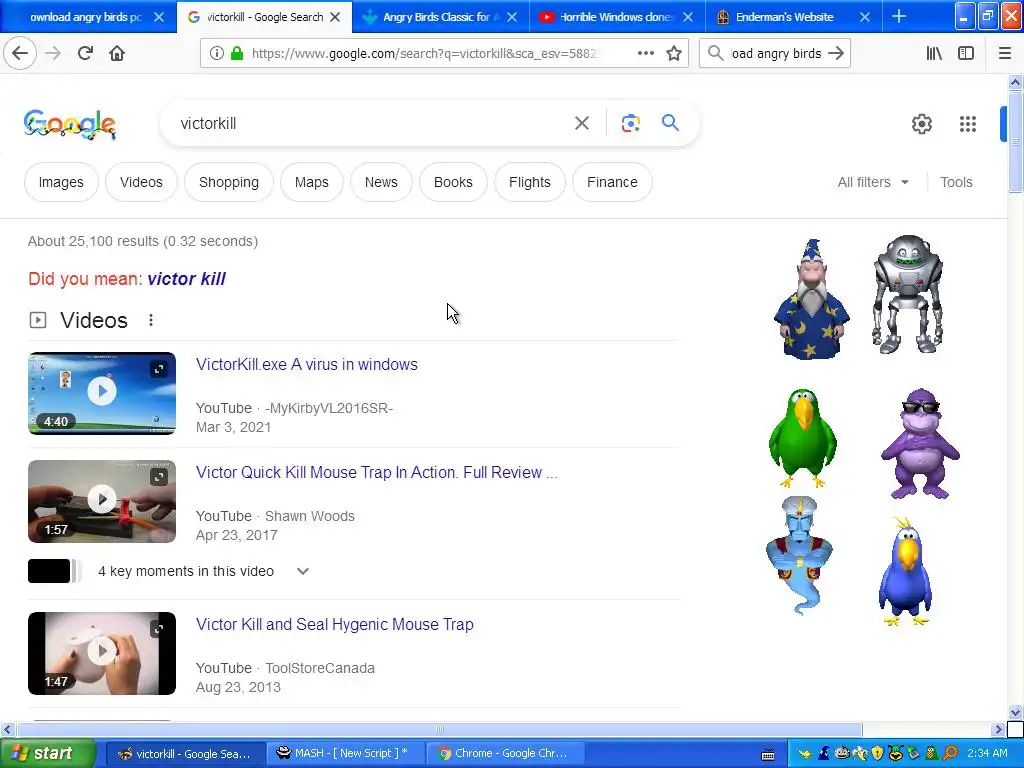Play the 1:47 Kill and Seal thumbnail

[x=102, y=653]
